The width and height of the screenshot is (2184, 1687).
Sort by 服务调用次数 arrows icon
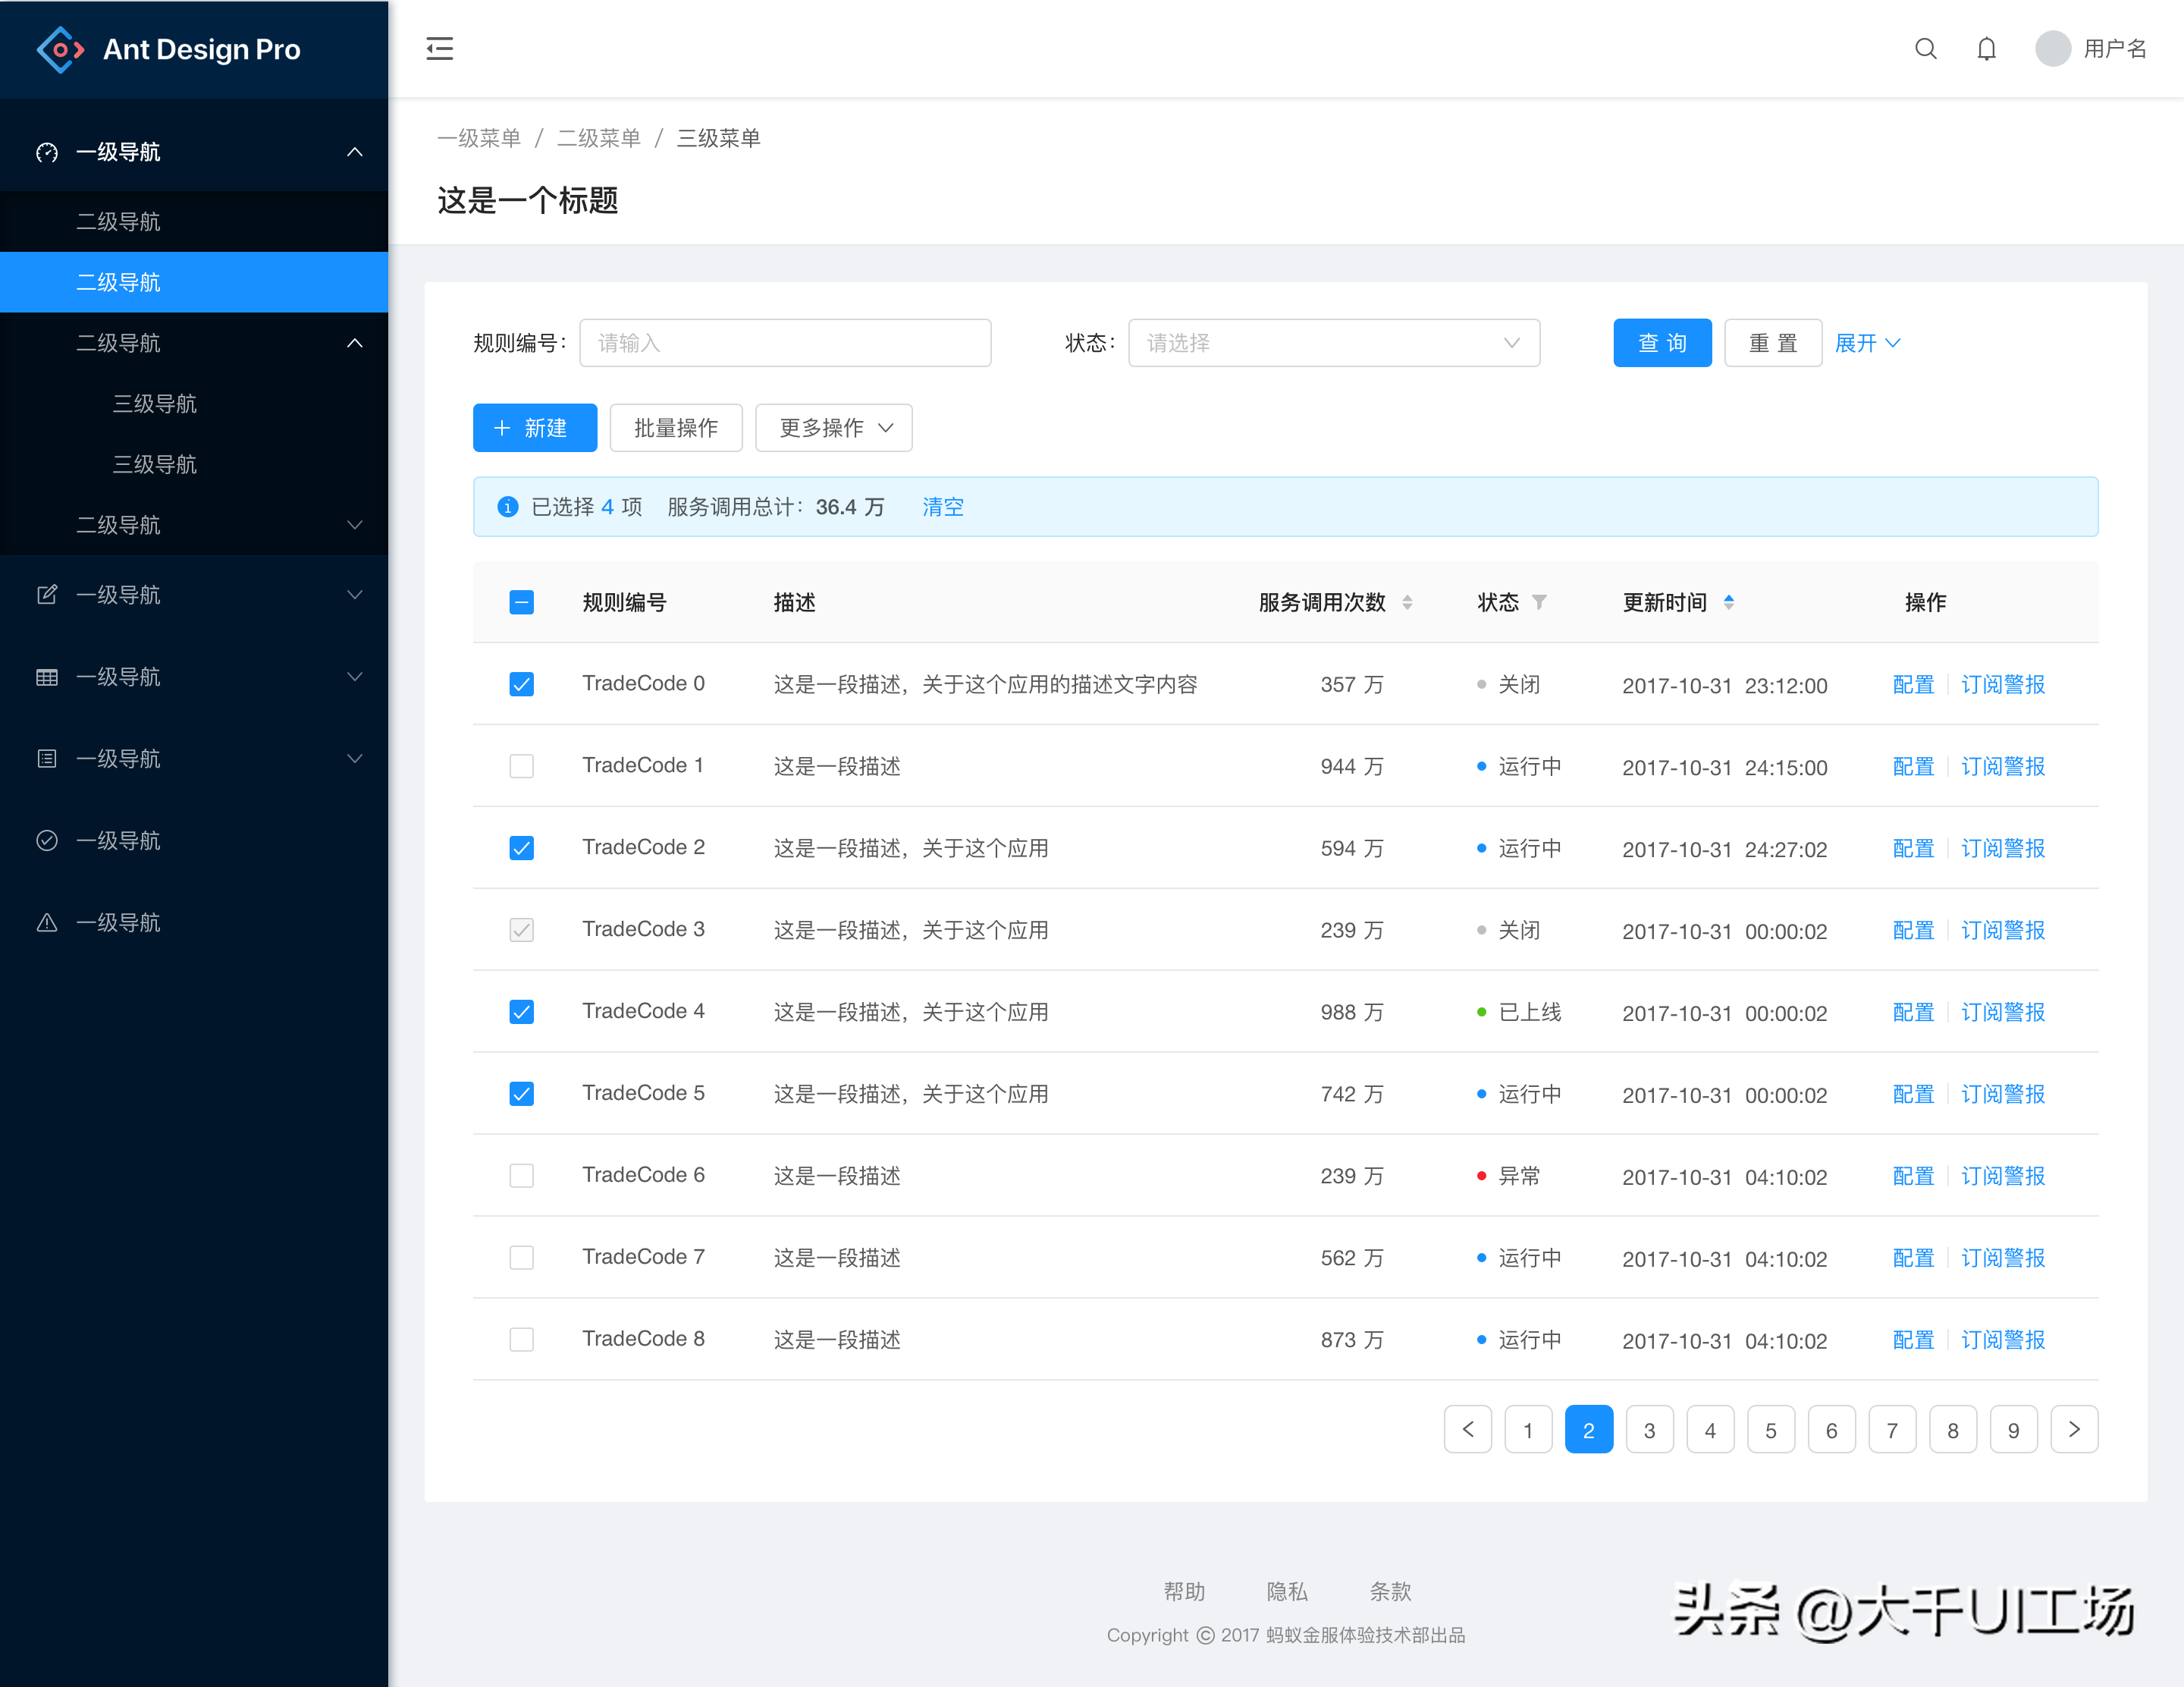[x=1407, y=602]
